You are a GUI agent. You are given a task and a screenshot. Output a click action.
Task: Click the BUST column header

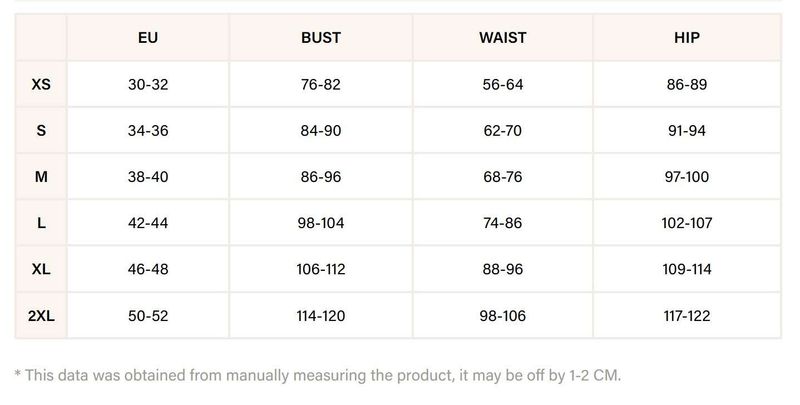(321, 38)
